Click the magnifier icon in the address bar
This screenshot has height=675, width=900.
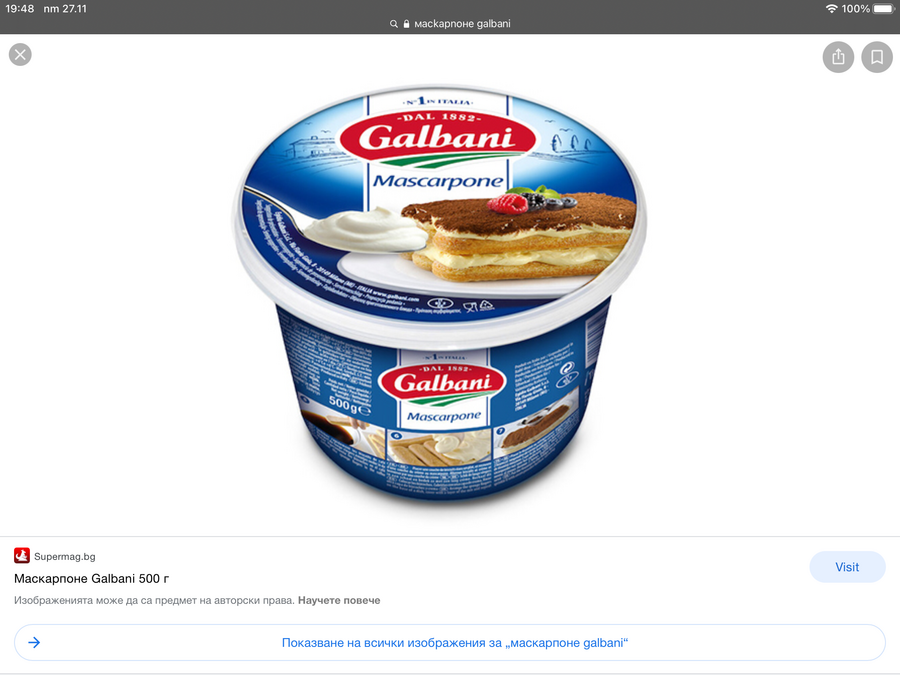pyautogui.click(x=394, y=24)
